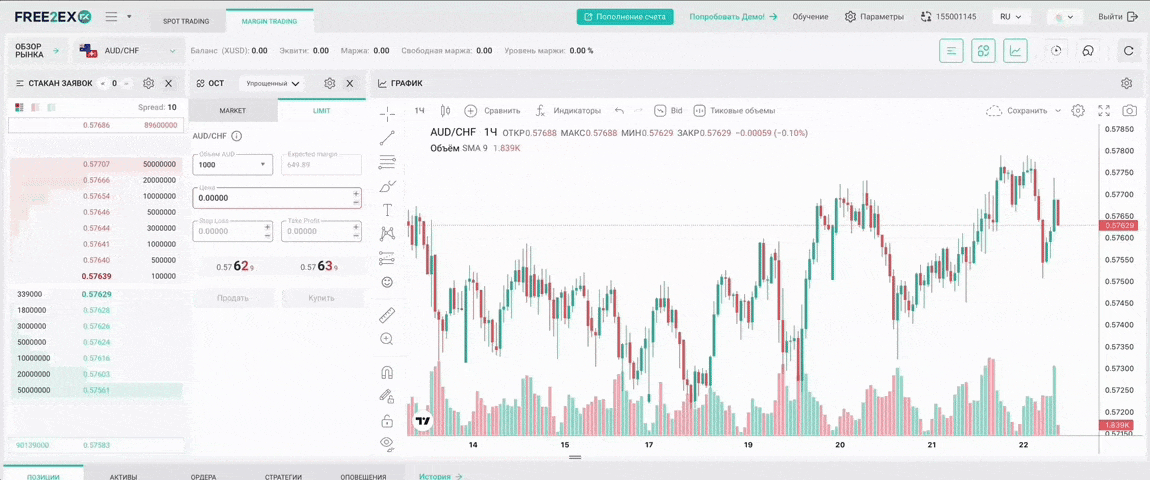Follow the Попробовать Демо! link
Screen dimensions: 1150x480
click(733, 16)
